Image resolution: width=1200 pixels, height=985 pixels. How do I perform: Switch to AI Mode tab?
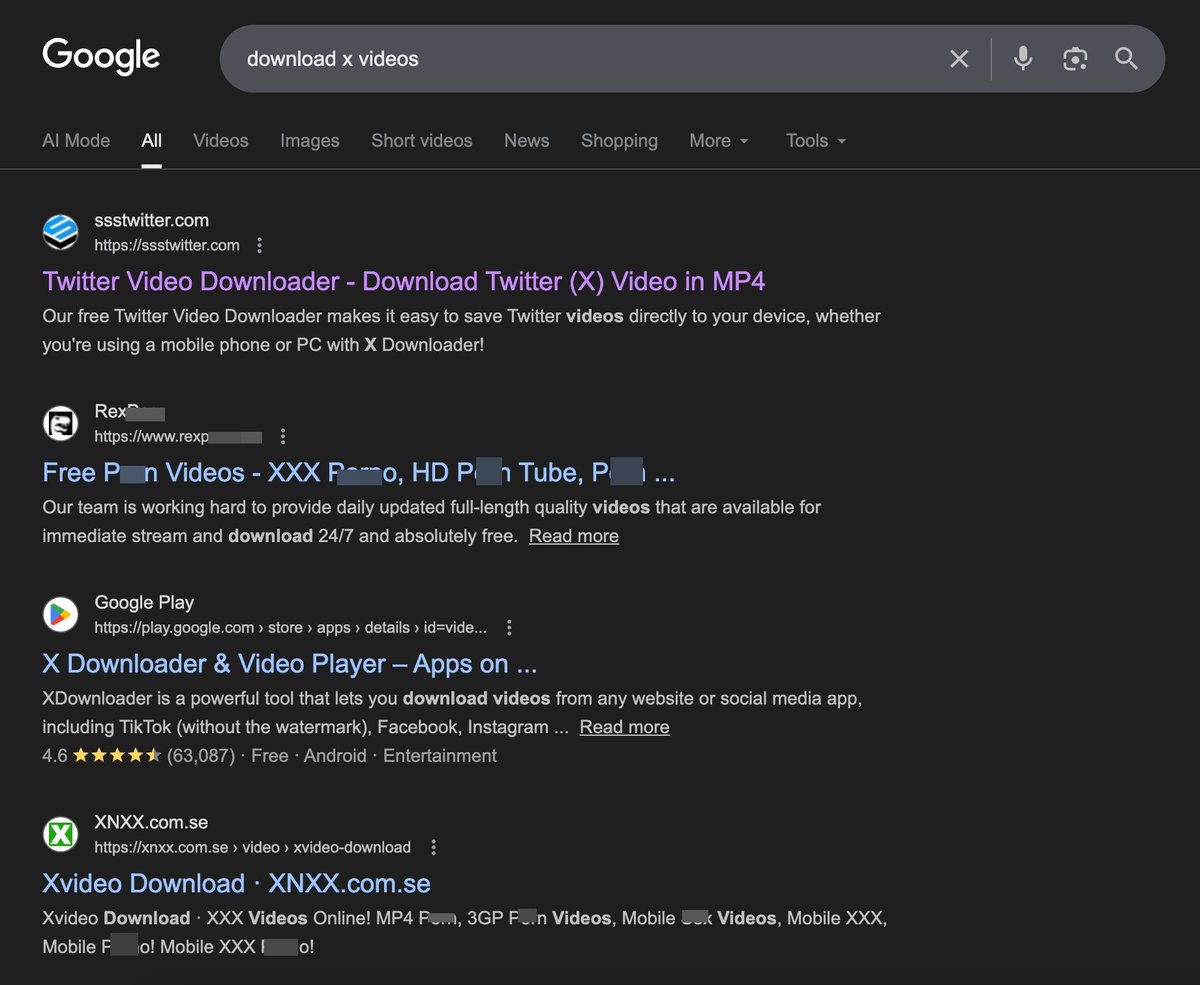(x=76, y=141)
